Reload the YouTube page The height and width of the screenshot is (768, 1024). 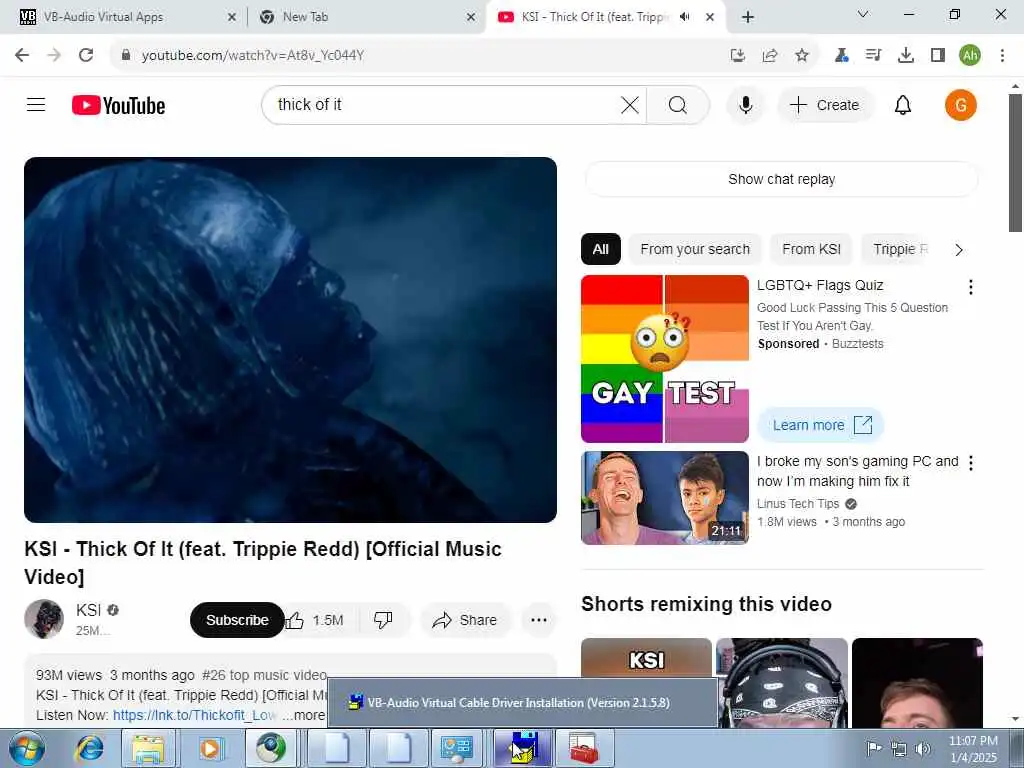[x=86, y=55]
